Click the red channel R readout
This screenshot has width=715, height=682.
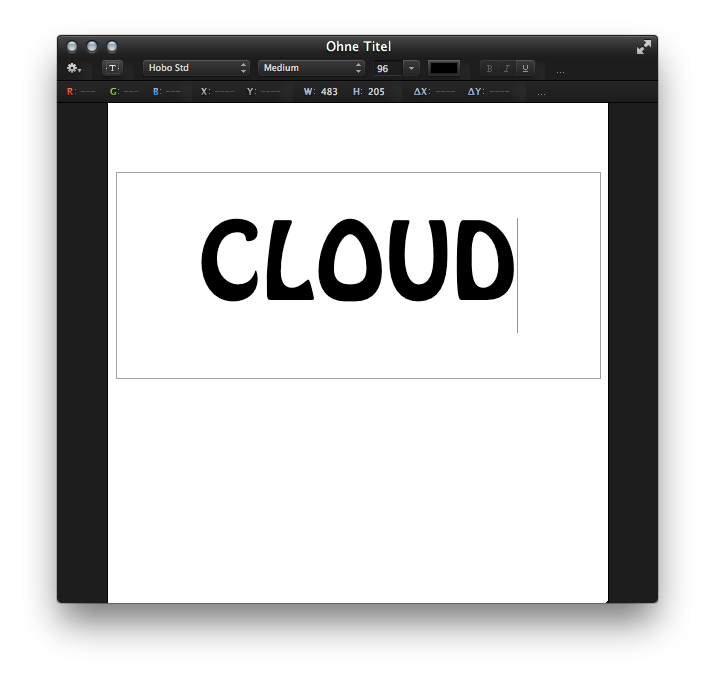pos(81,92)
